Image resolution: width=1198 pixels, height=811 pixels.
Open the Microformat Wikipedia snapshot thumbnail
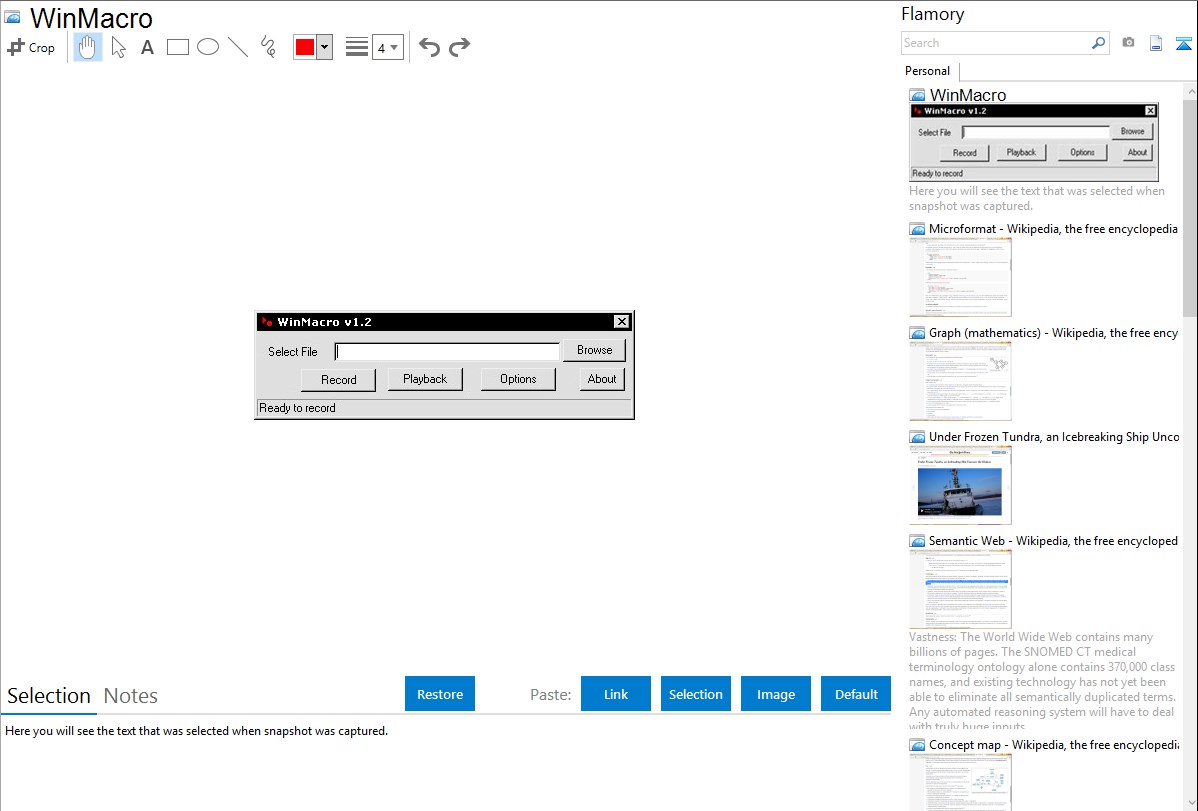[960, 277]
